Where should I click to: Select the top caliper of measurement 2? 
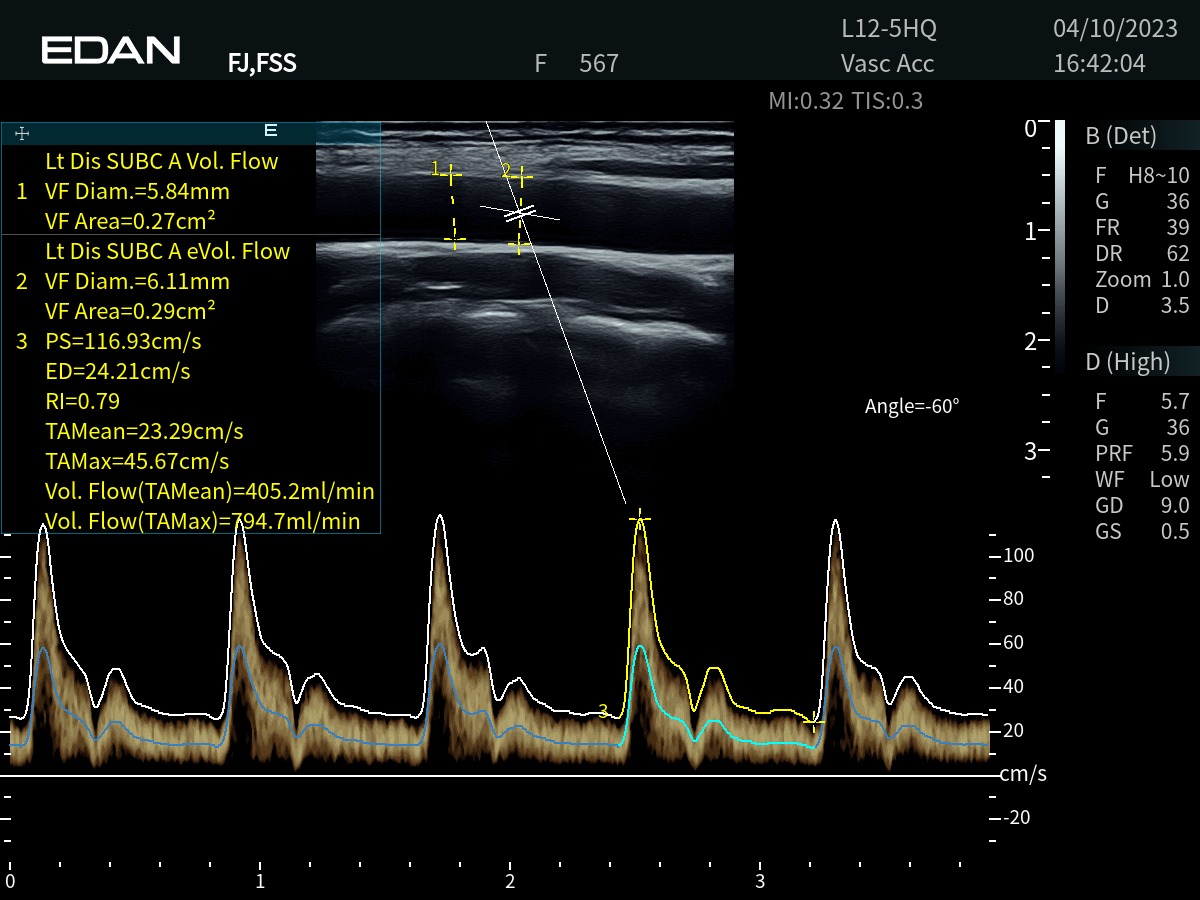pos(521,178)
